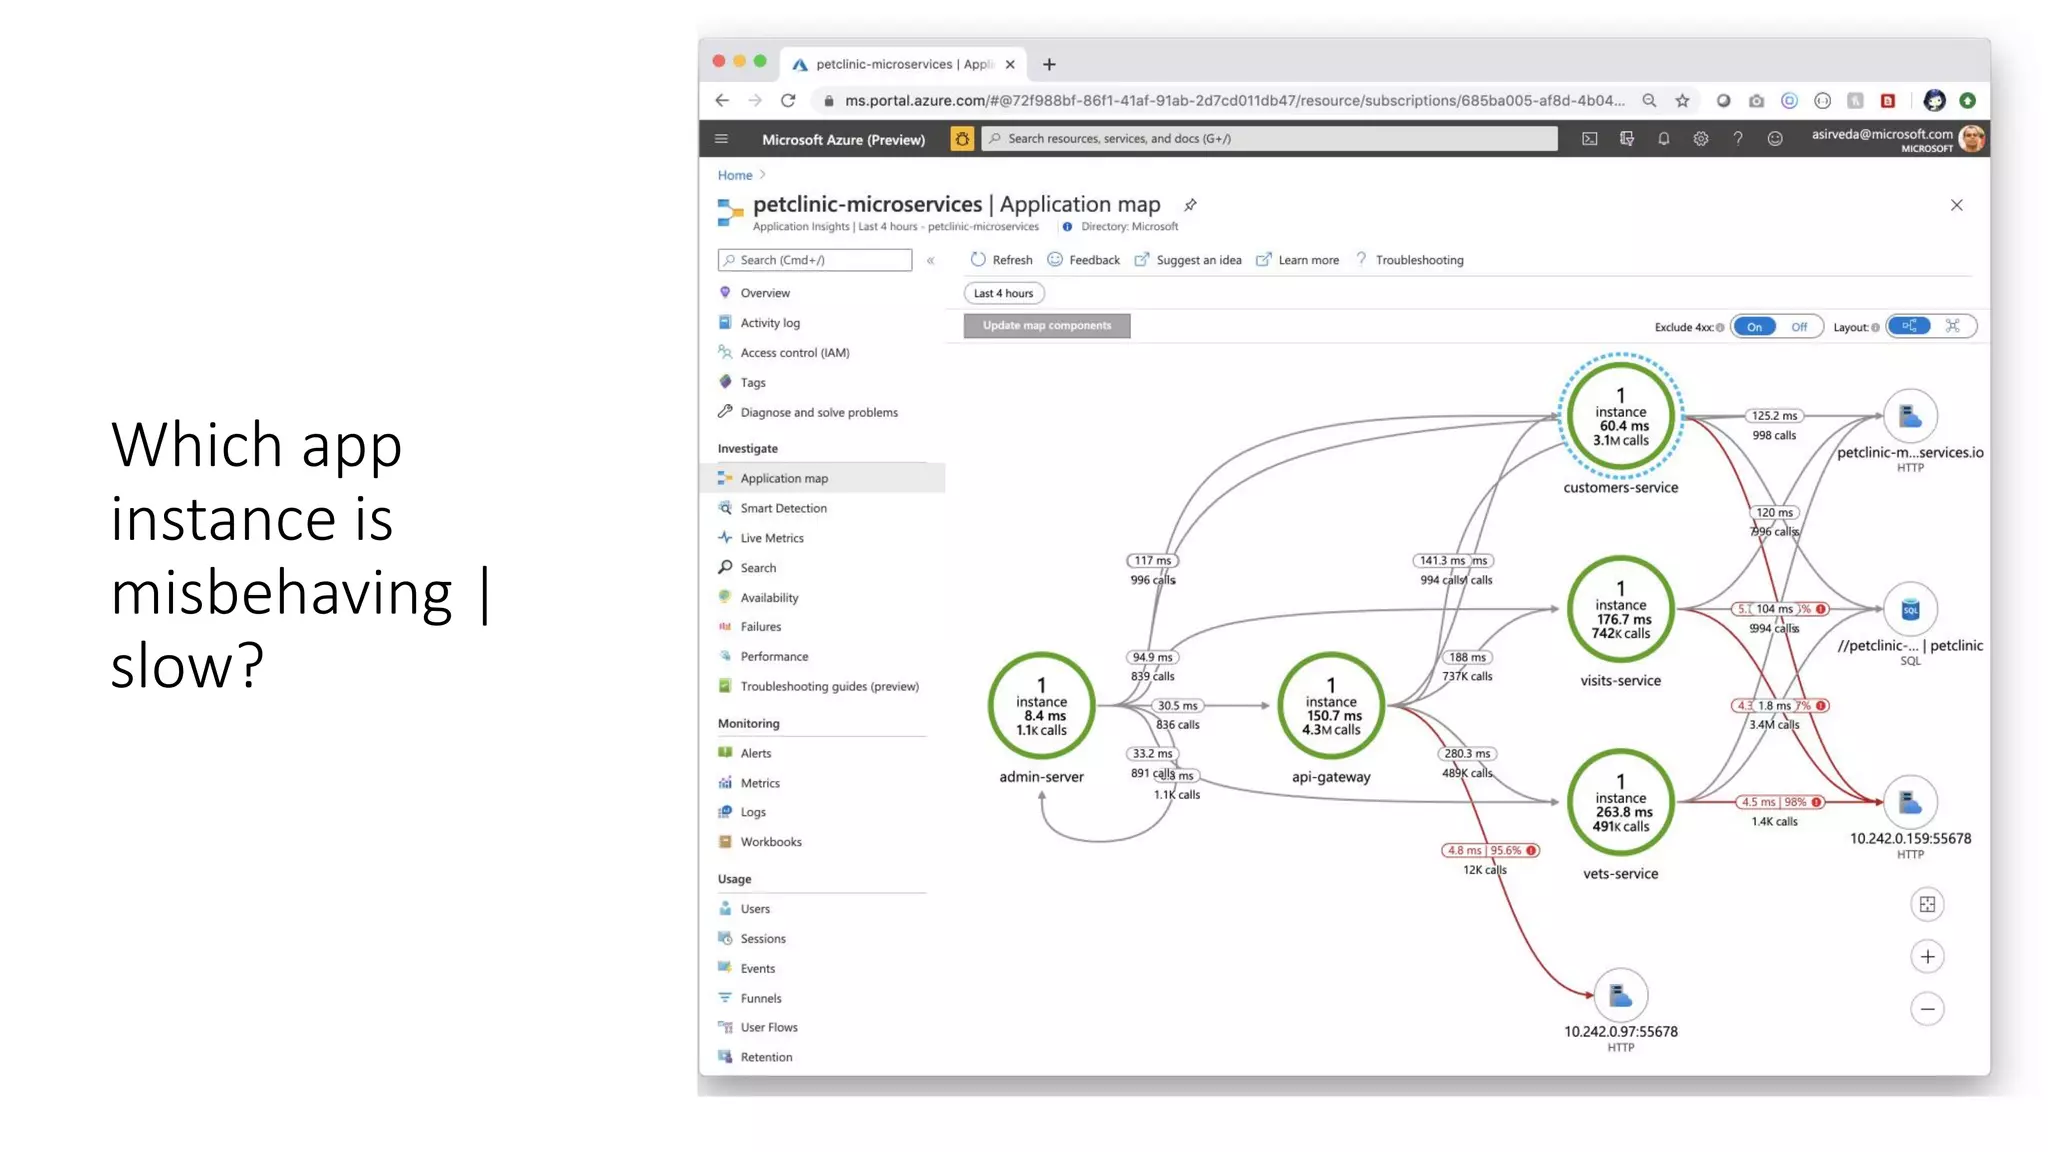The width and height of the screenshot is (2048, 1152).
Task: Click the Refresh icon in toolbar
Action: [x=978, y=260]
